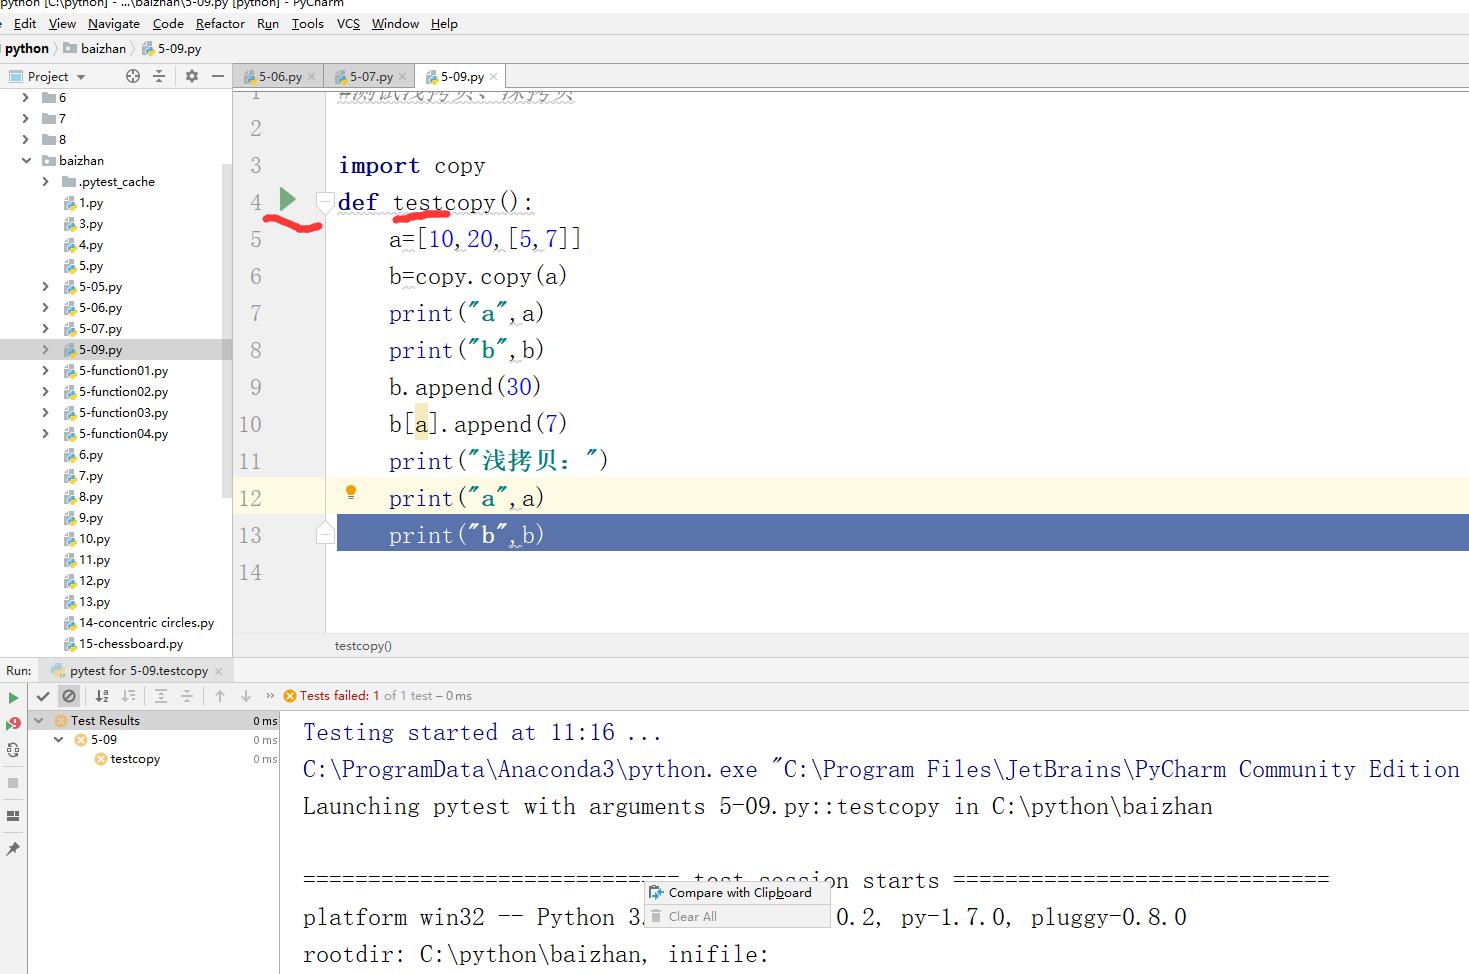Expand folder 7 in project tree

pyautogui.click(x=26, y=118)
